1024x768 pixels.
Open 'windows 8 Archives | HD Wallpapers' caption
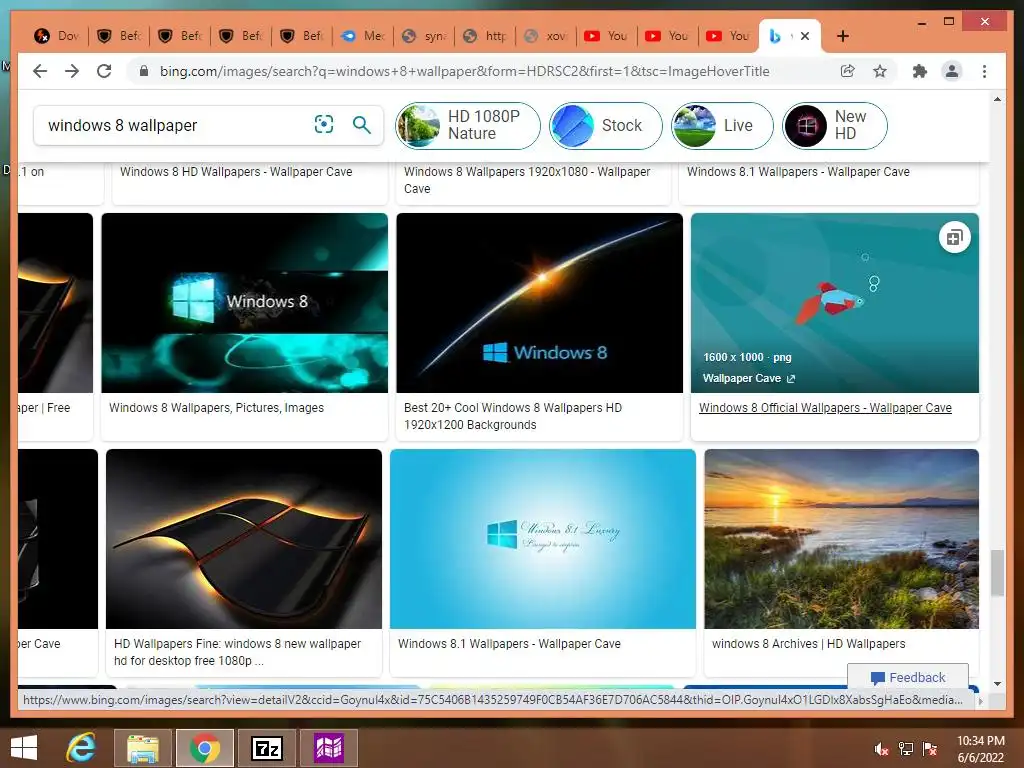pyautogui.click(x=808, y=643)
